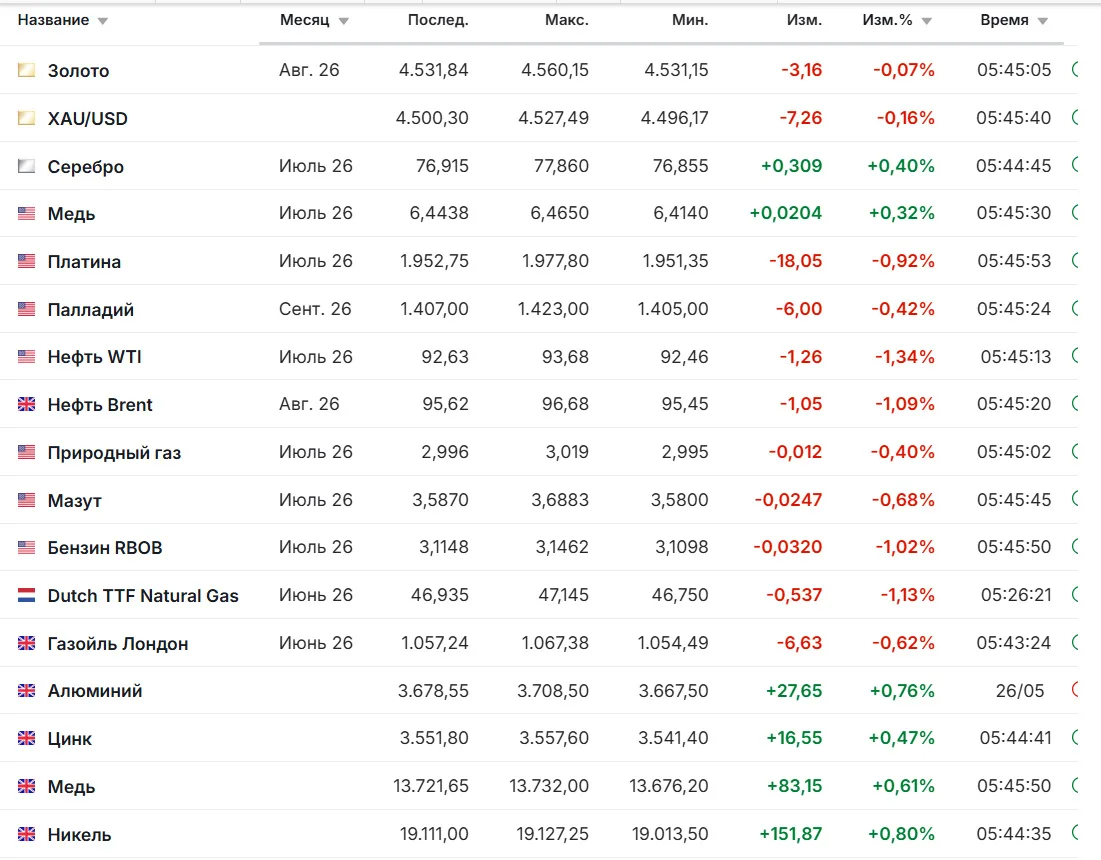Click the gold bar icon beside Золото
1101x860 pixels.
(27, 70)
